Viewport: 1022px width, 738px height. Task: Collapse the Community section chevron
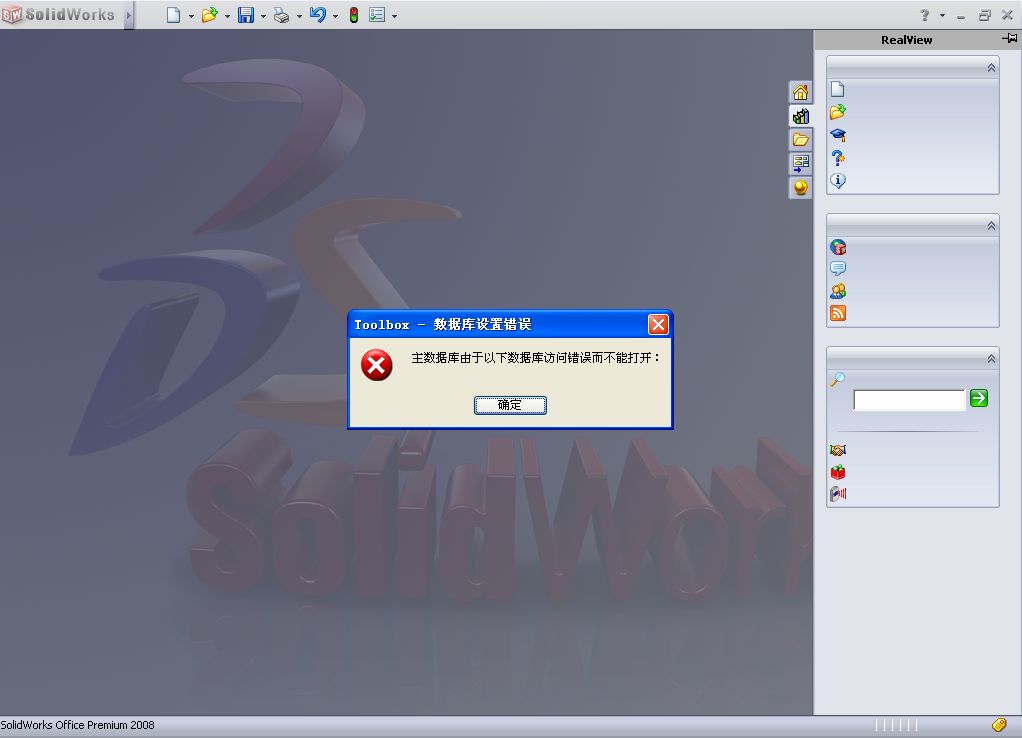[990, 225]
